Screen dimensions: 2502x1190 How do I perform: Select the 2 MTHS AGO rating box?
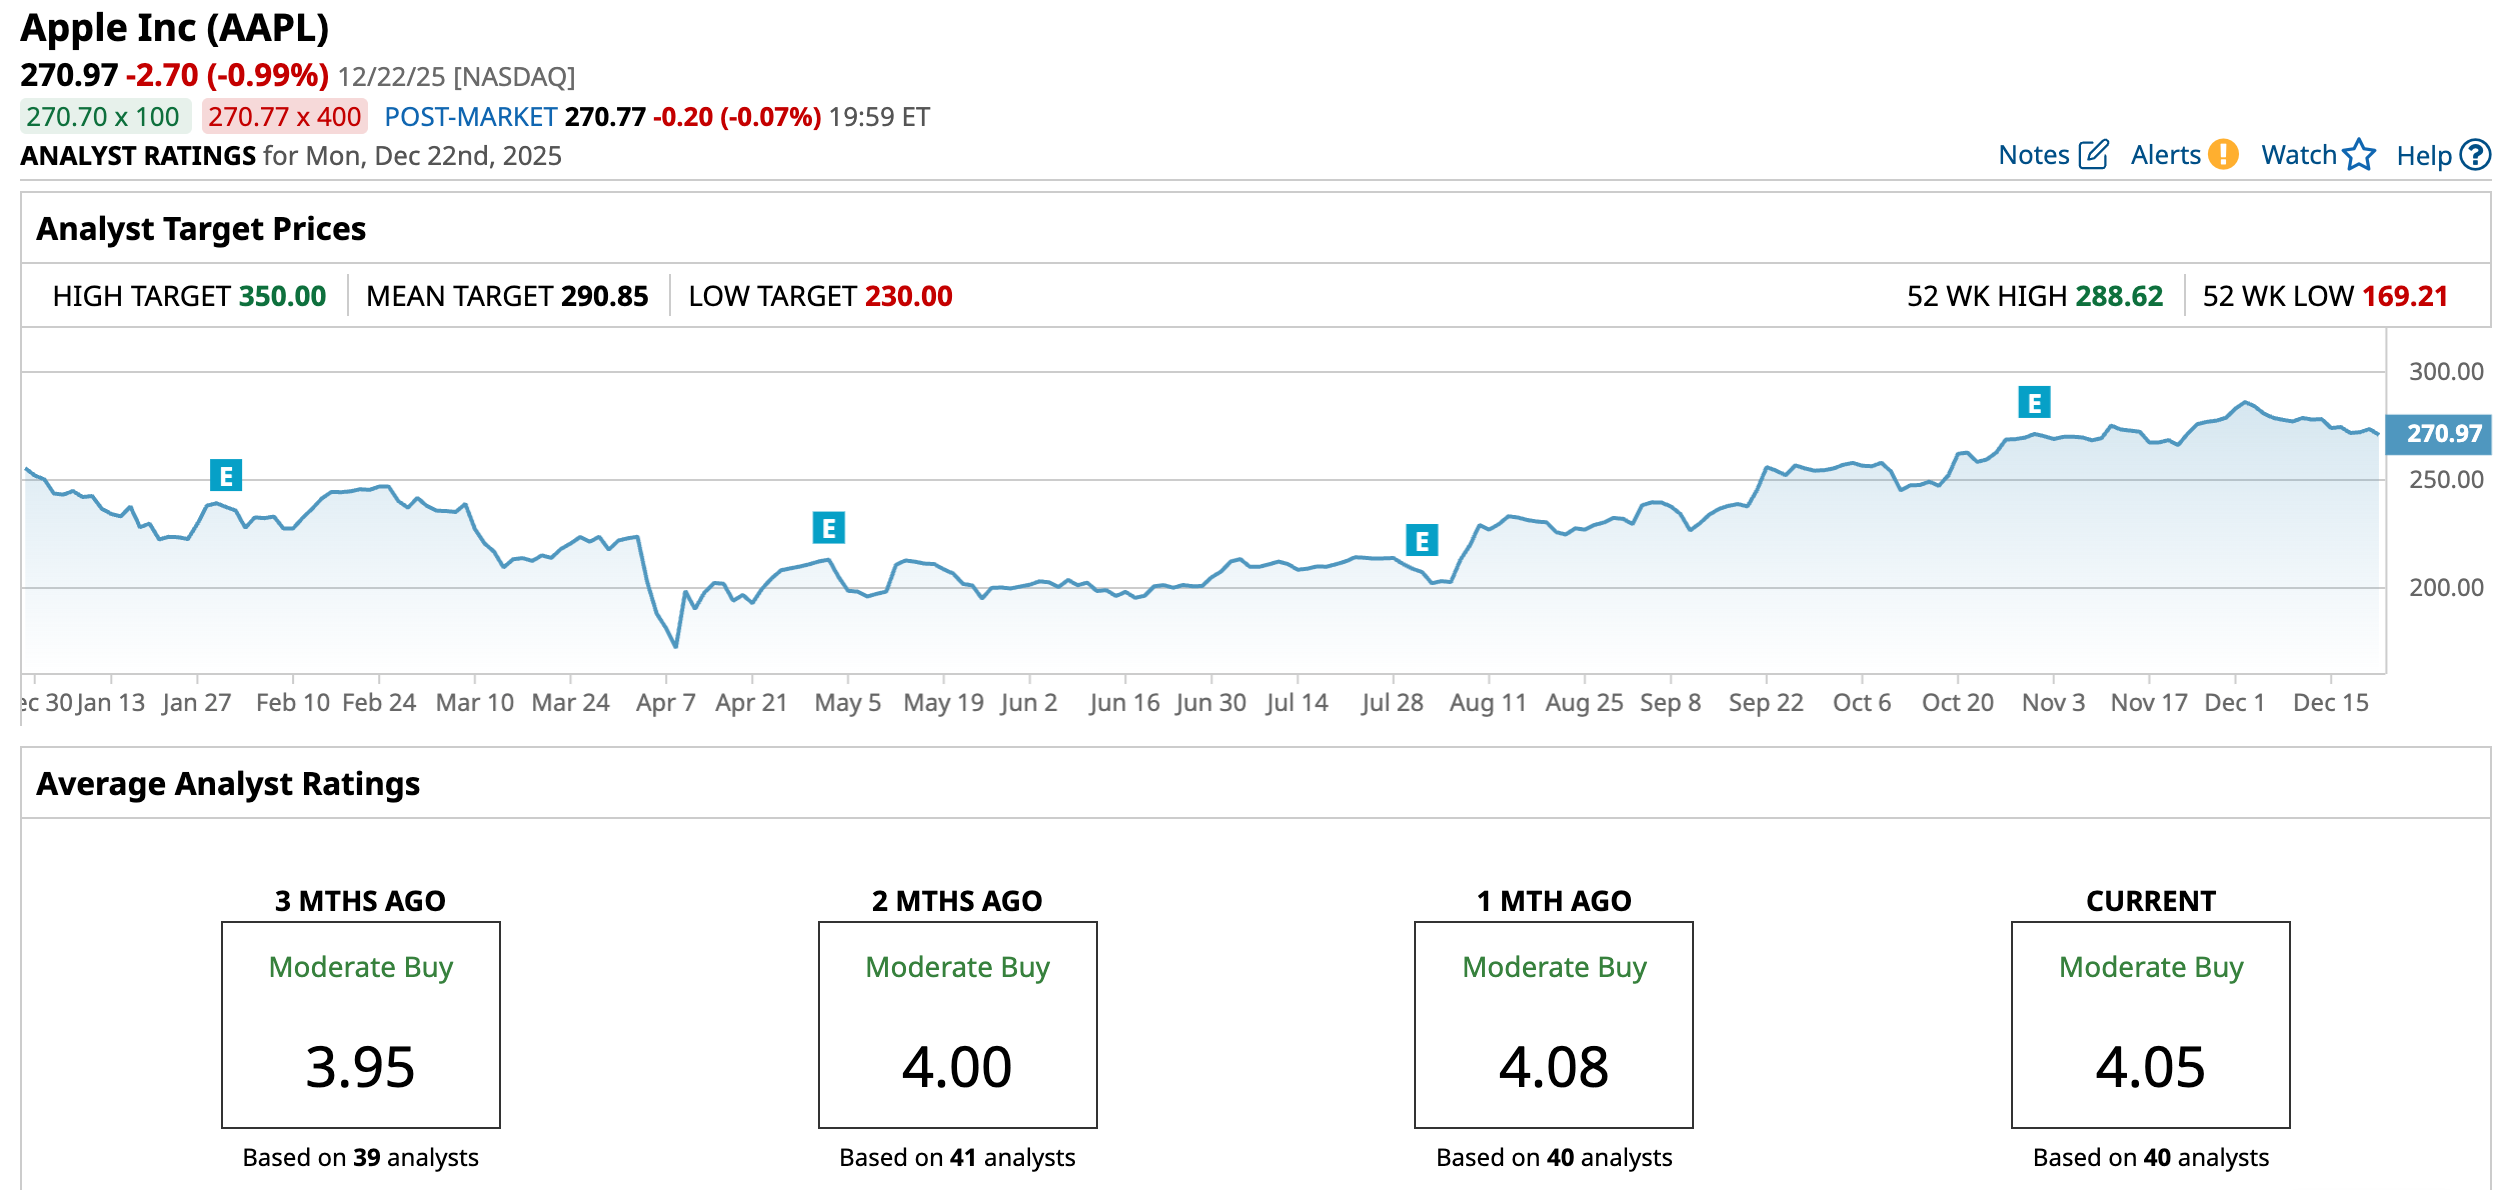pyautogui.click(x=957, y=1024)
